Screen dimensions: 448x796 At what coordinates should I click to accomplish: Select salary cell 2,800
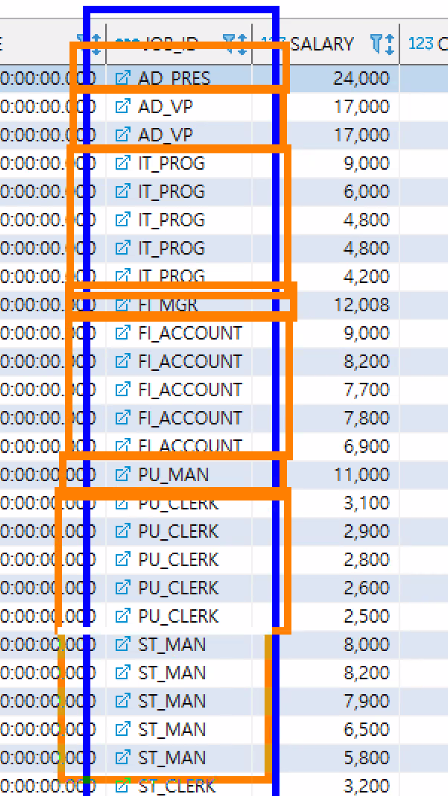[326, 559]
